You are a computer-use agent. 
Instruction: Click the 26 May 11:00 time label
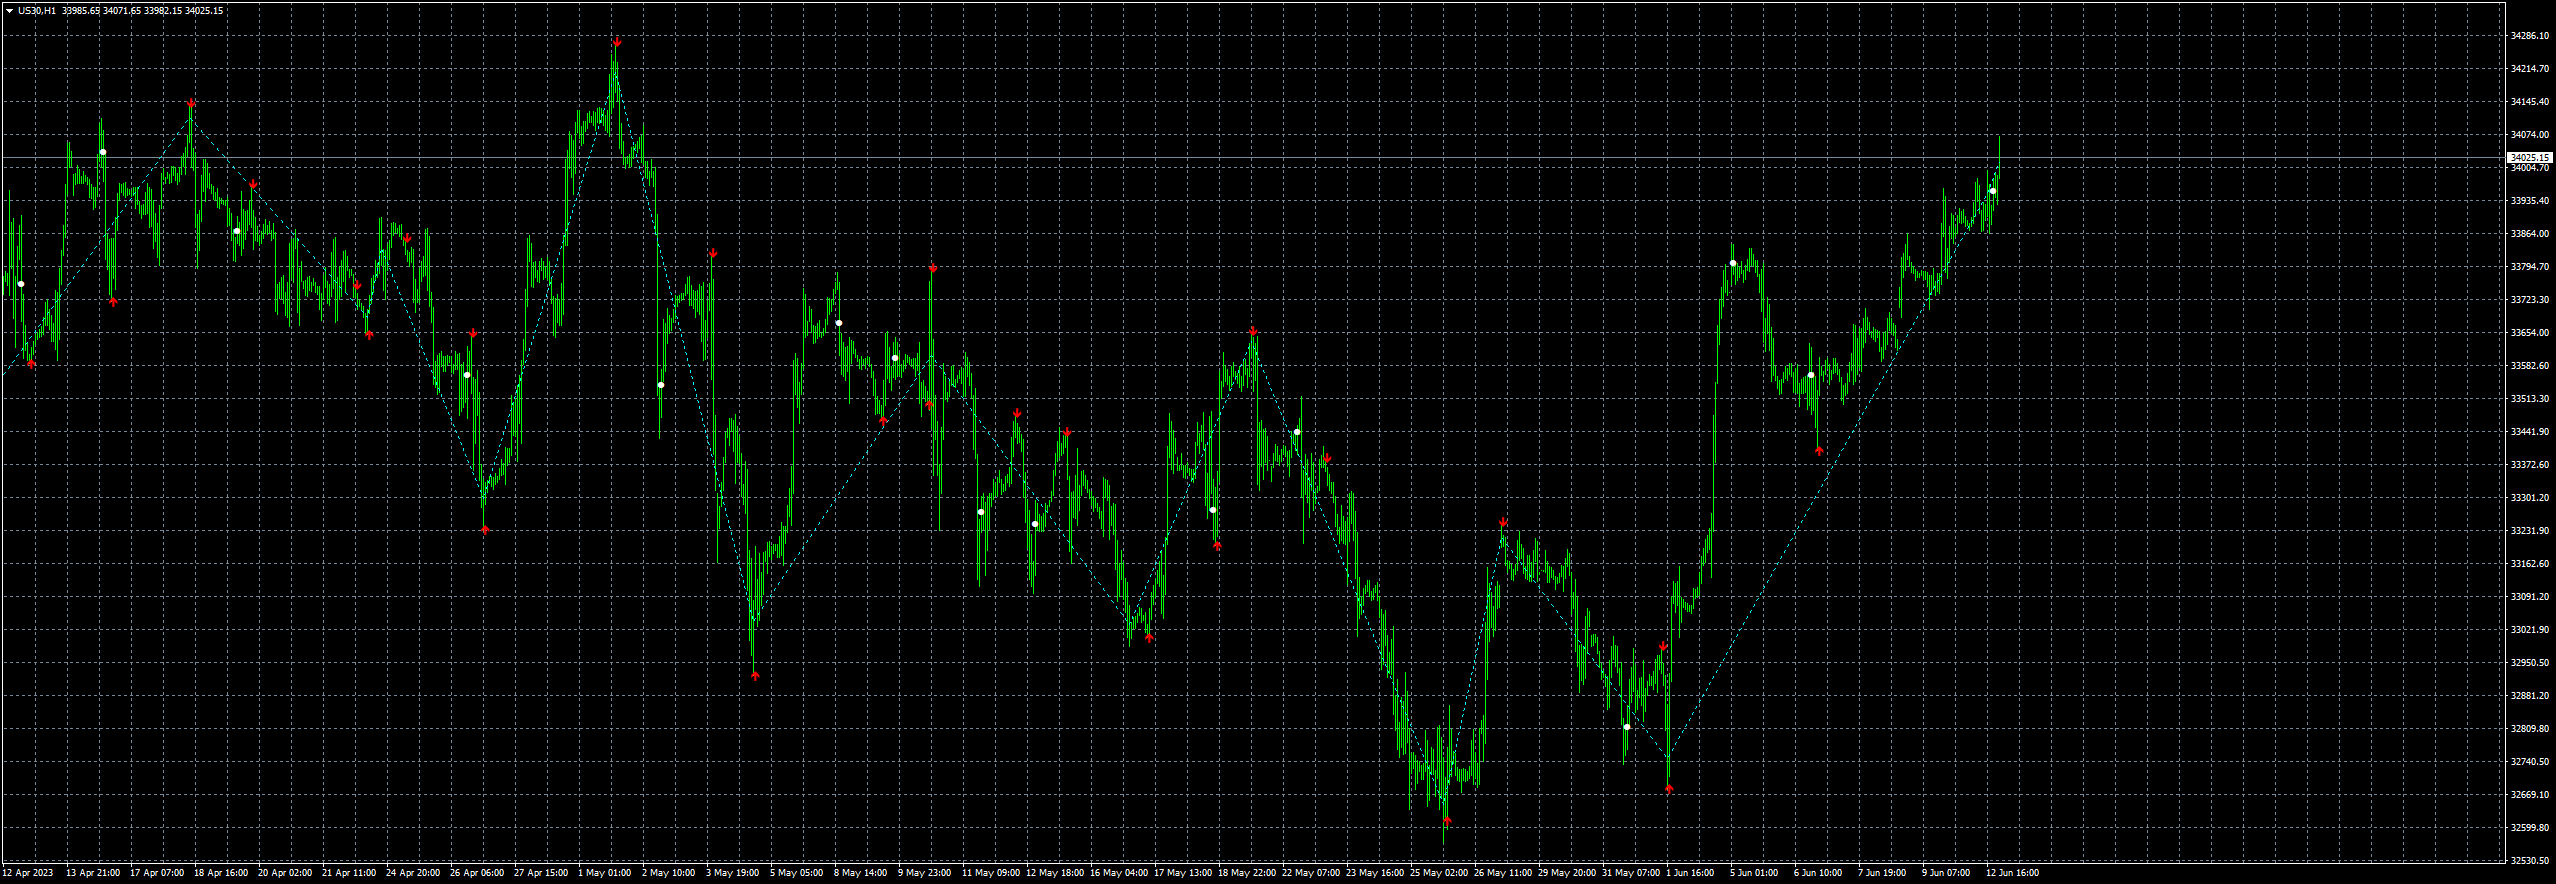(1503, 873)
